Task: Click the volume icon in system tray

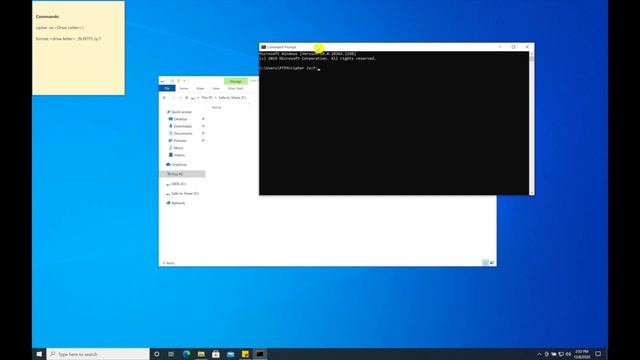Action: pyautogui.click(x=568, y=354)
